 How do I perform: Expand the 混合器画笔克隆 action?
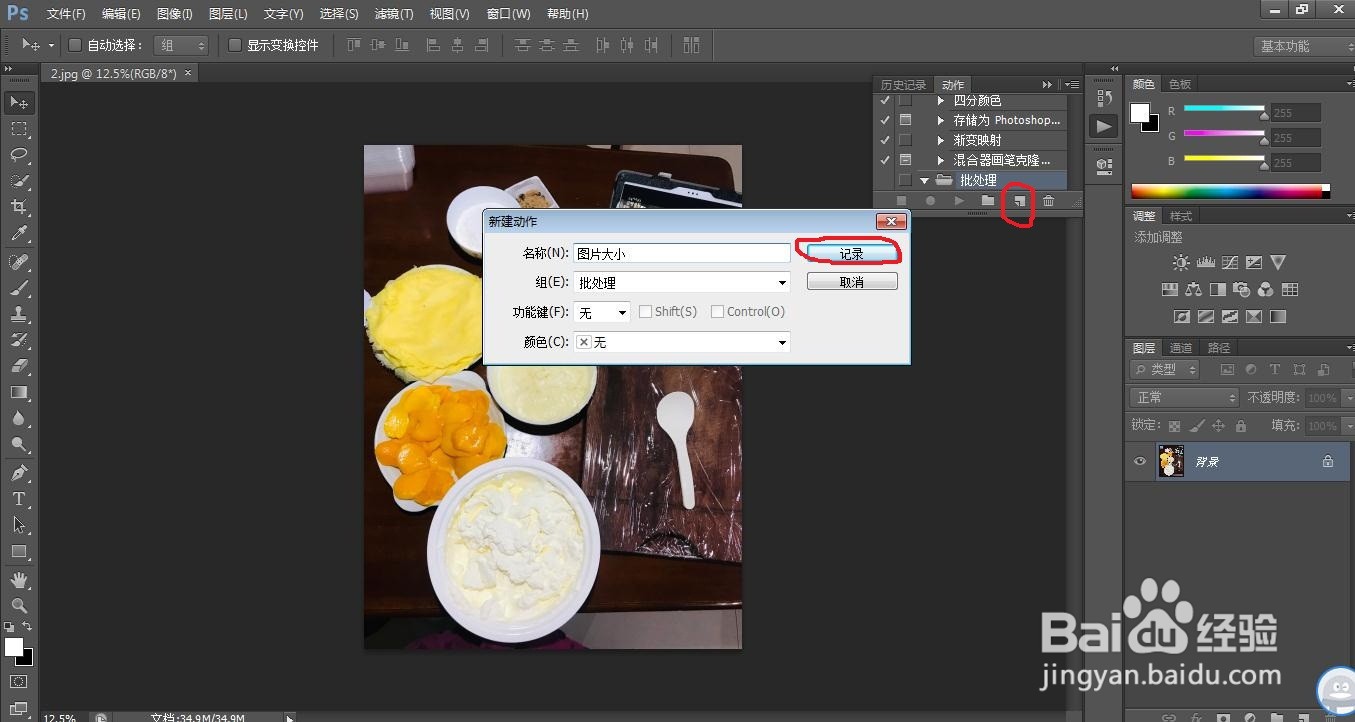click(941, 161)
